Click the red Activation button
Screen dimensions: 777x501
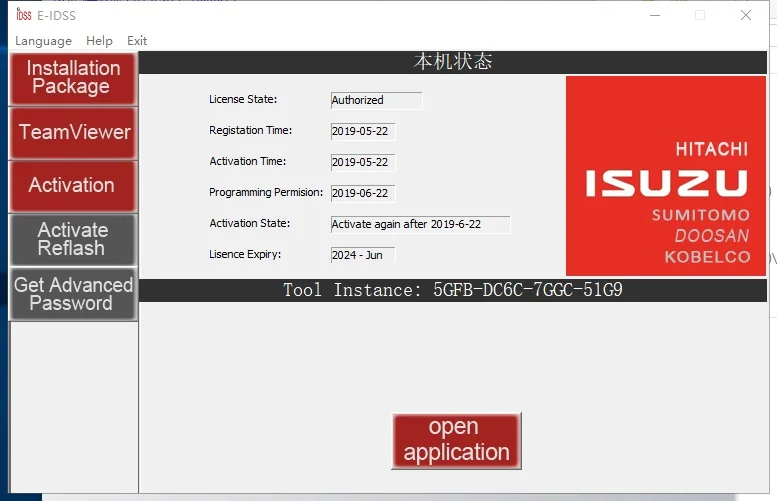pos(73,186)
